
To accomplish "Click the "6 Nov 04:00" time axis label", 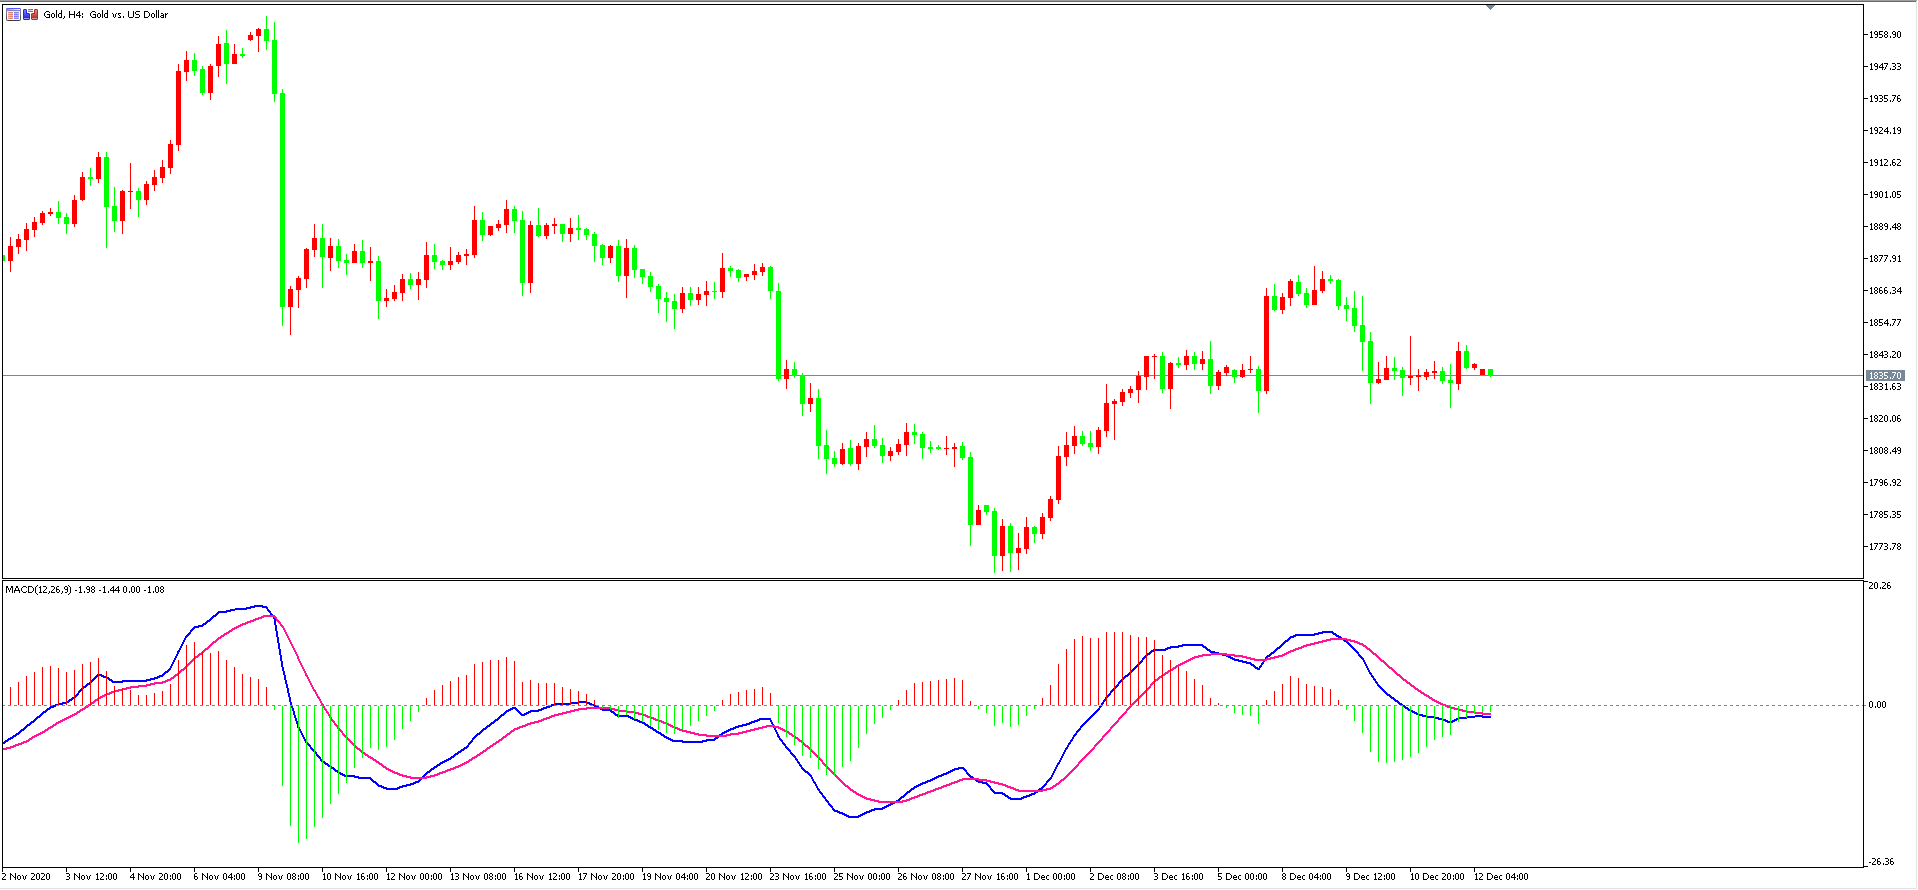I will [220, 877].
